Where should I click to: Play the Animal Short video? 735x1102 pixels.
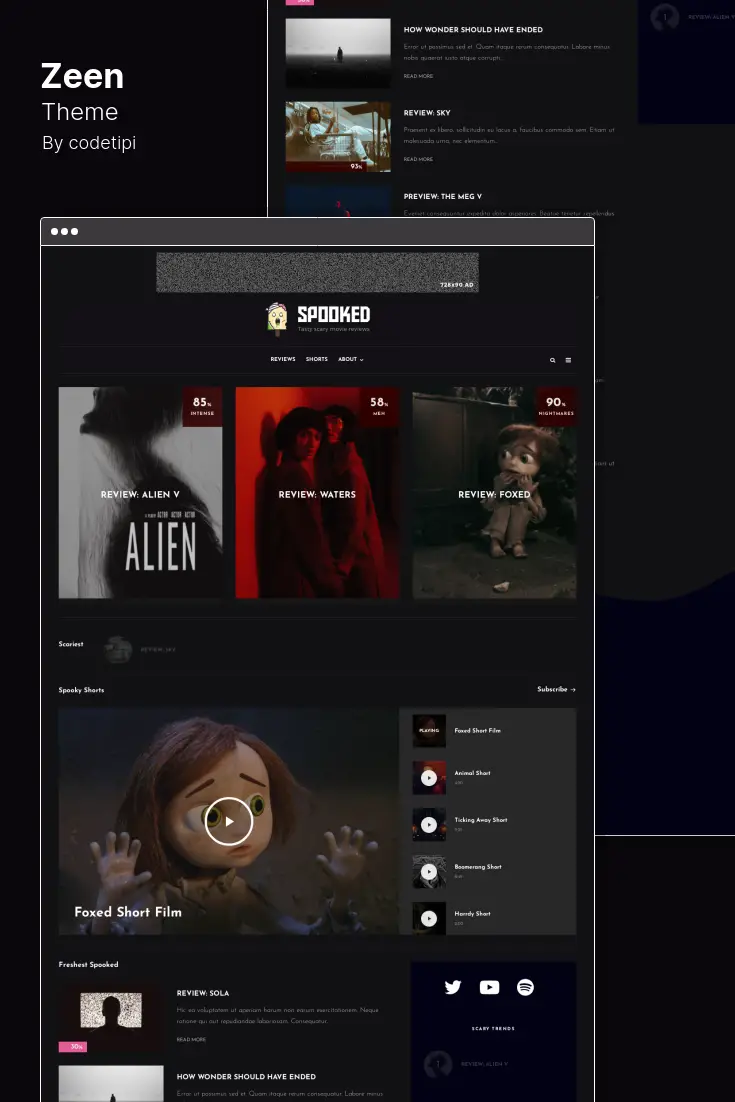coord(429,778)
